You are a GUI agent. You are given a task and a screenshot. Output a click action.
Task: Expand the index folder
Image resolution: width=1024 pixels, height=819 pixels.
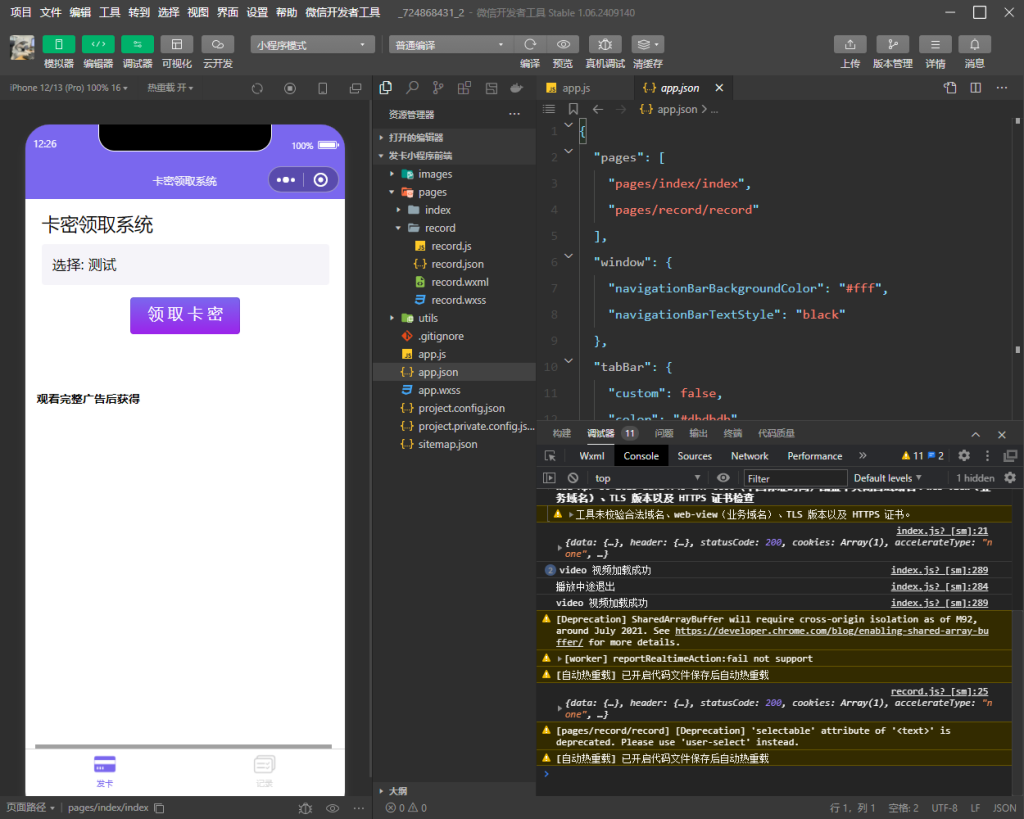click(x=455, y=210)
